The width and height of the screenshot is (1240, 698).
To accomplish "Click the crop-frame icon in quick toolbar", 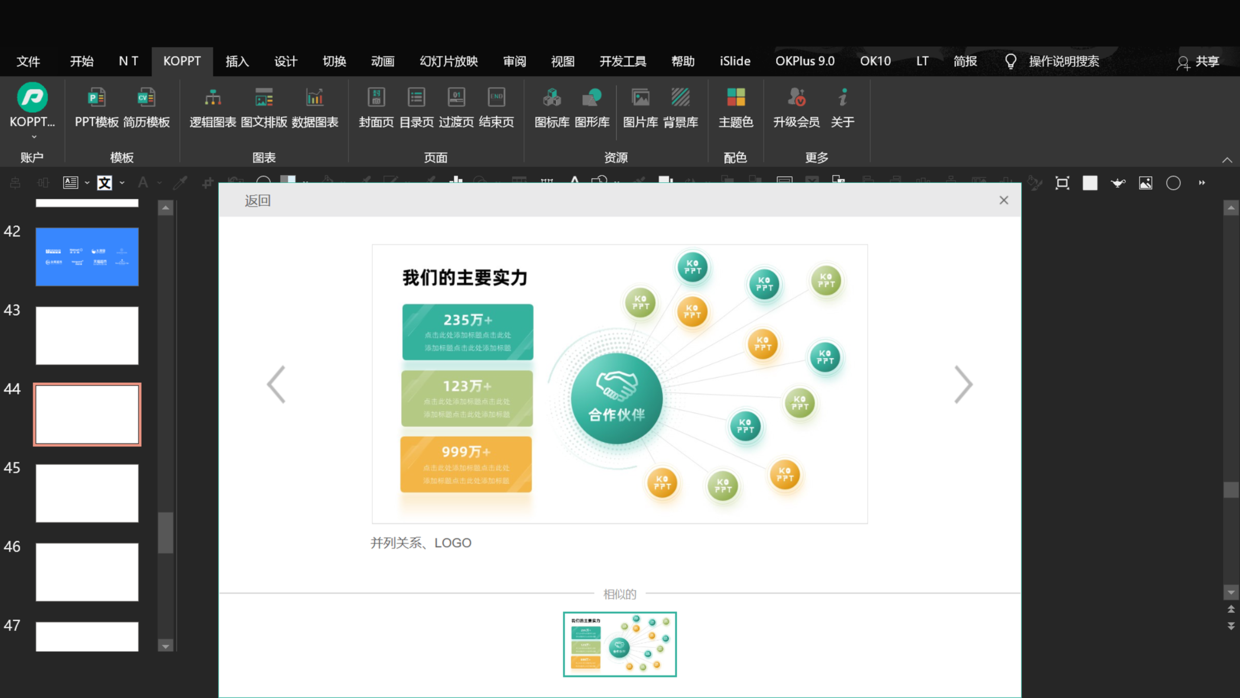I will pos(1062,183).
